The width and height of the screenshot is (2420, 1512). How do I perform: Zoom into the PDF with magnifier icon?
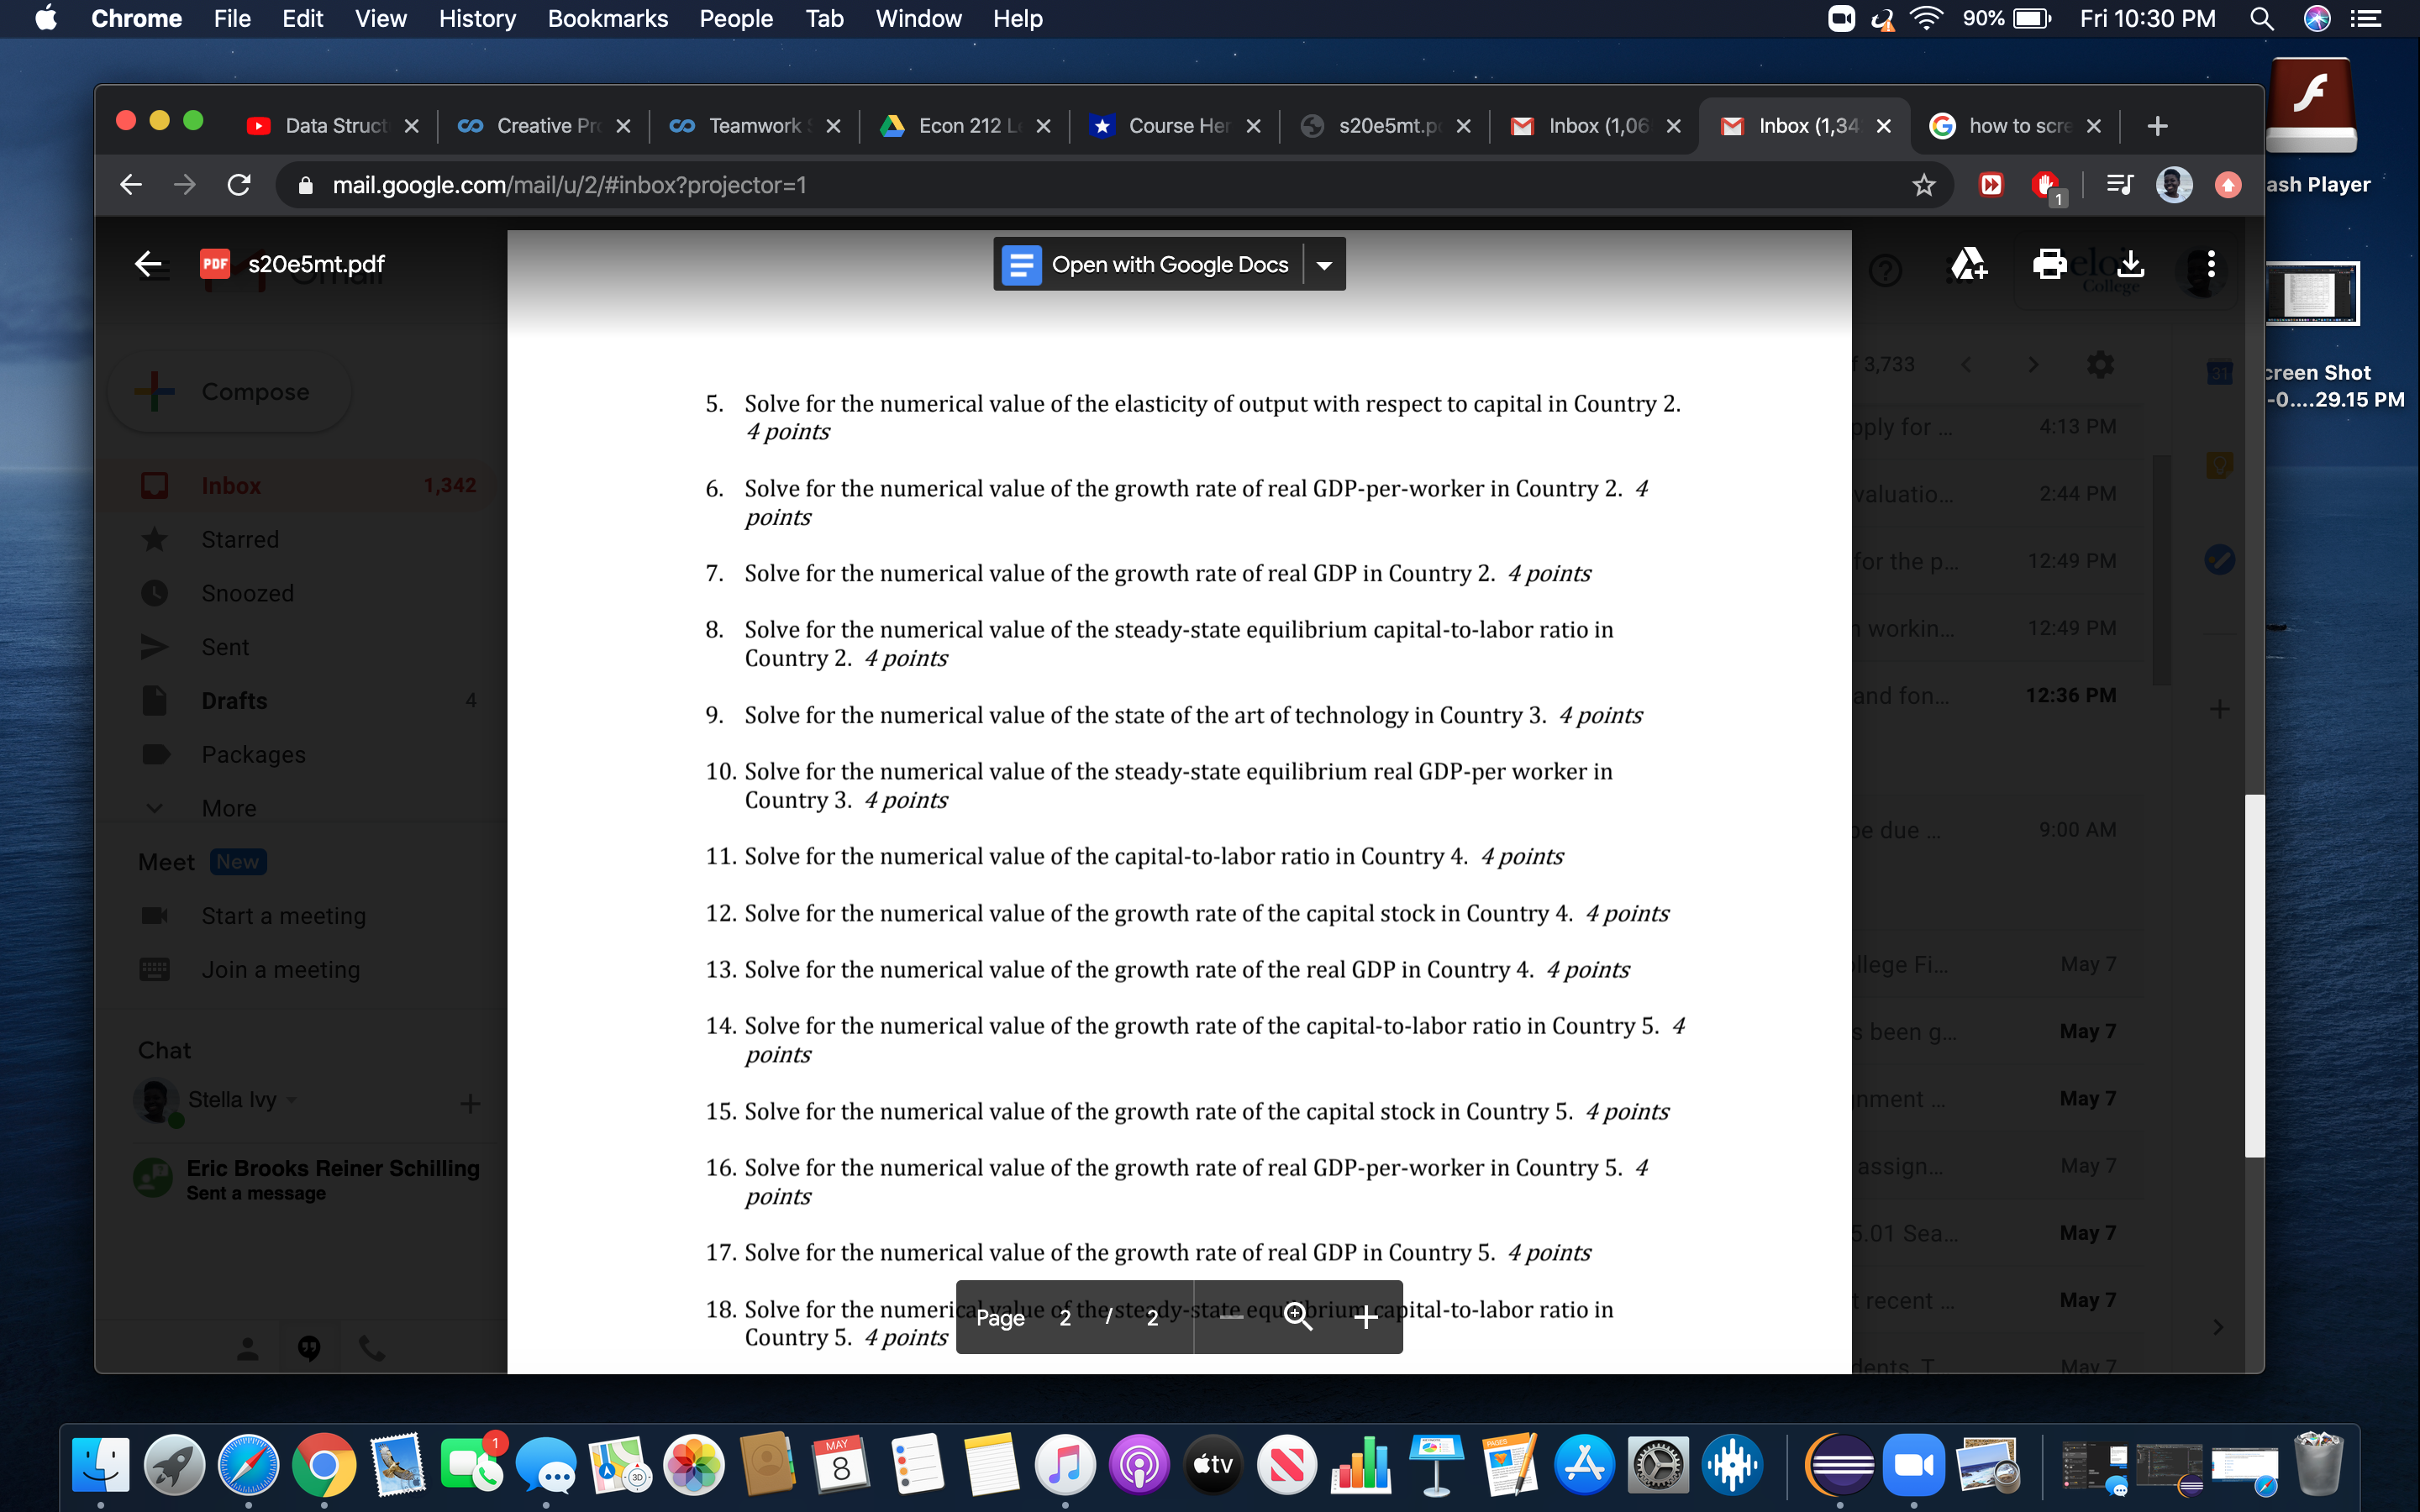click(x=1298, y=1317)
